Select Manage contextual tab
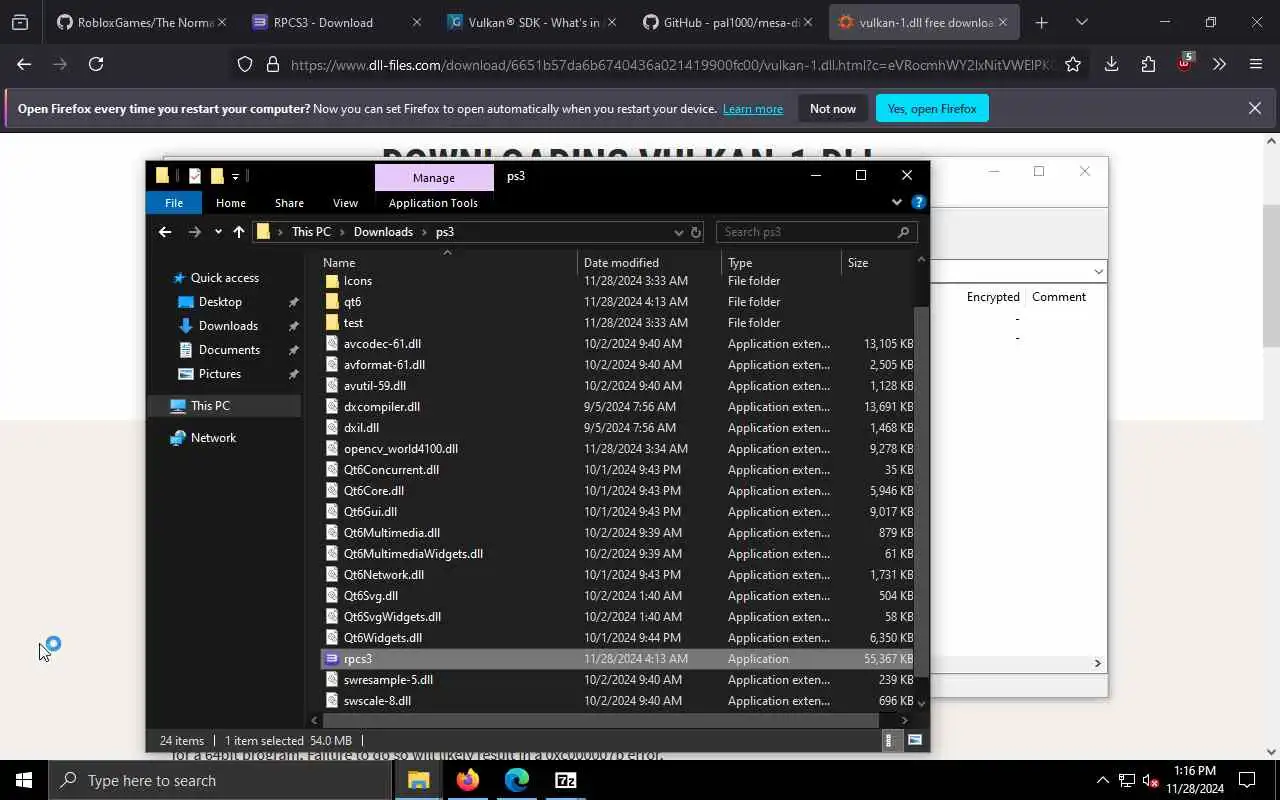Image resolution: width=1280 pixels, height=800 pixels. 433,178
